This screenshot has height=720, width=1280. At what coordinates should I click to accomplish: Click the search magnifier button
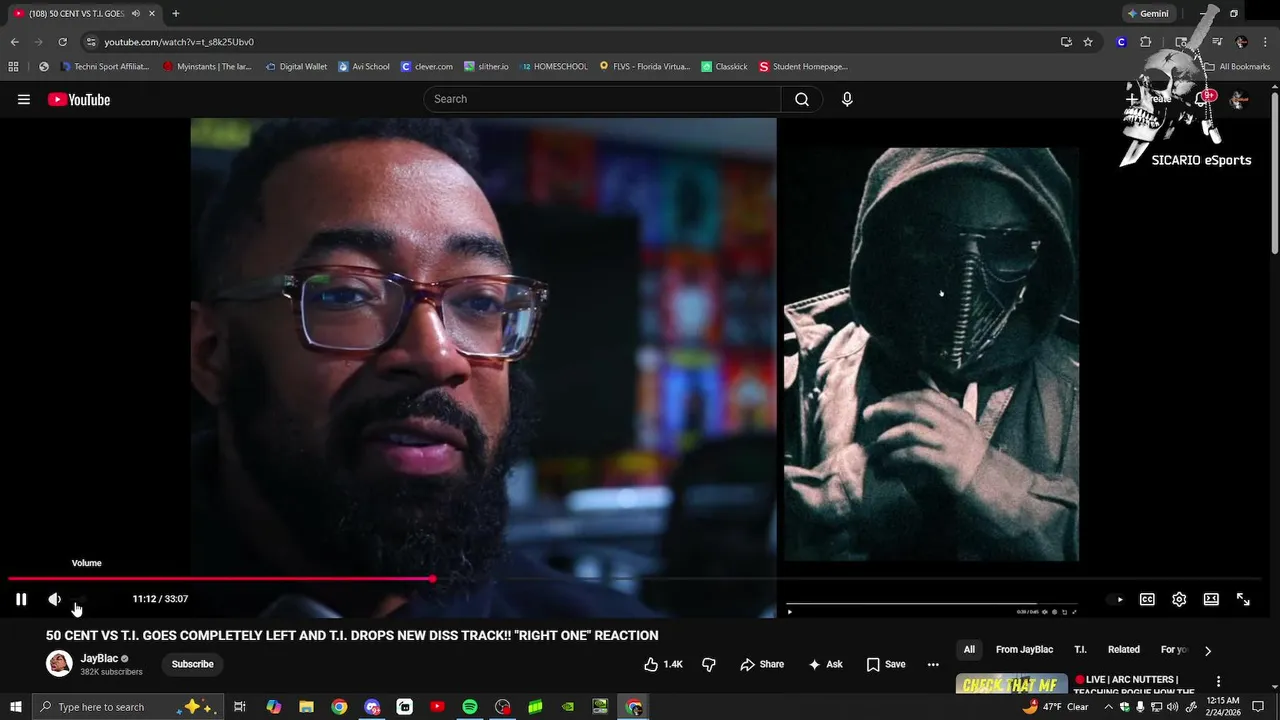point(802,99)
